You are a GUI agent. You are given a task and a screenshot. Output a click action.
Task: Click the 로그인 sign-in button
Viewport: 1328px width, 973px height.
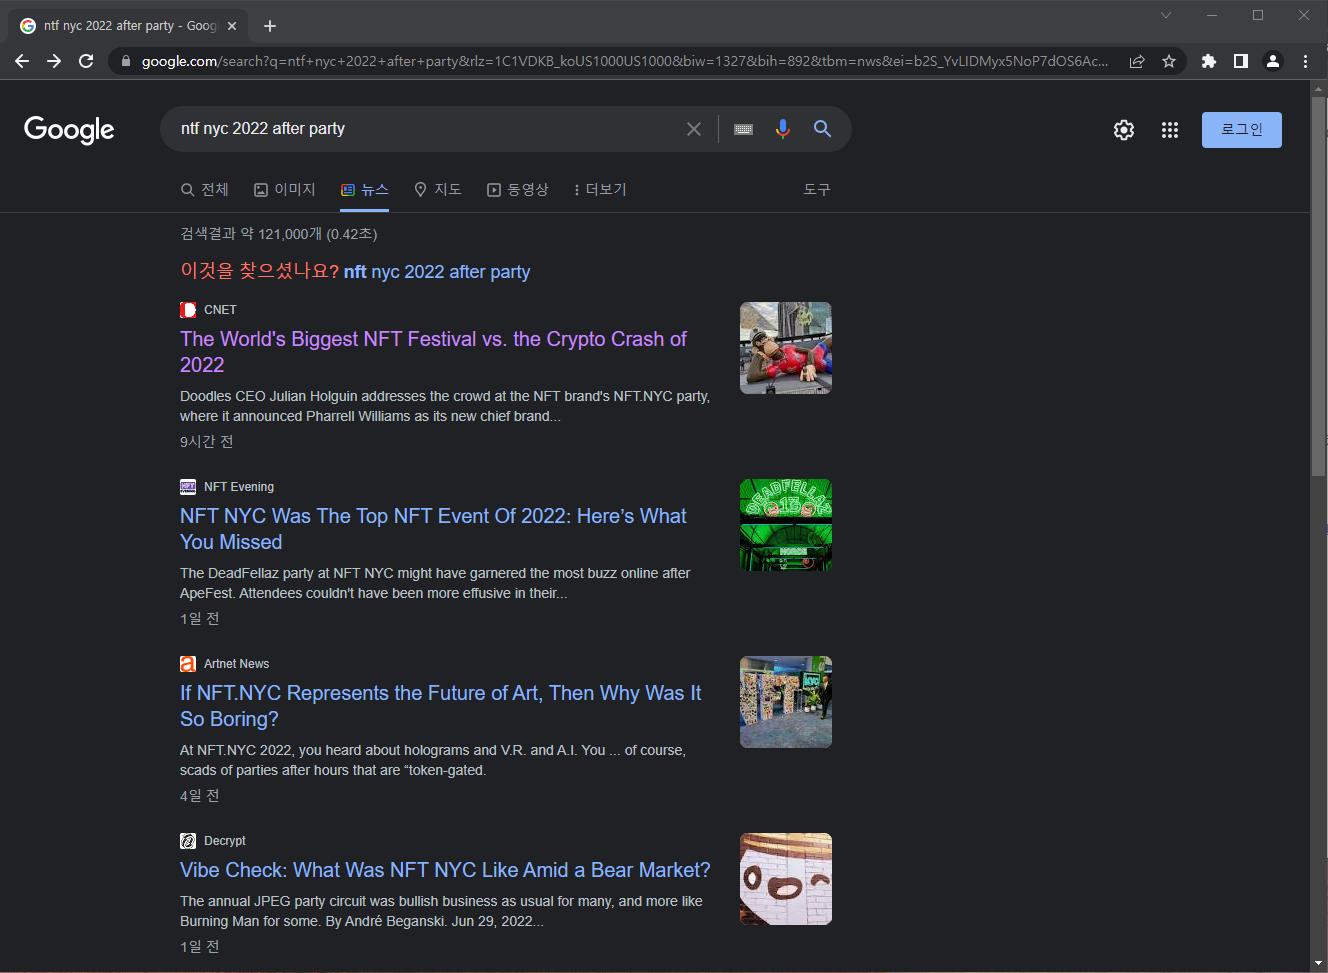pos(1242,130)
